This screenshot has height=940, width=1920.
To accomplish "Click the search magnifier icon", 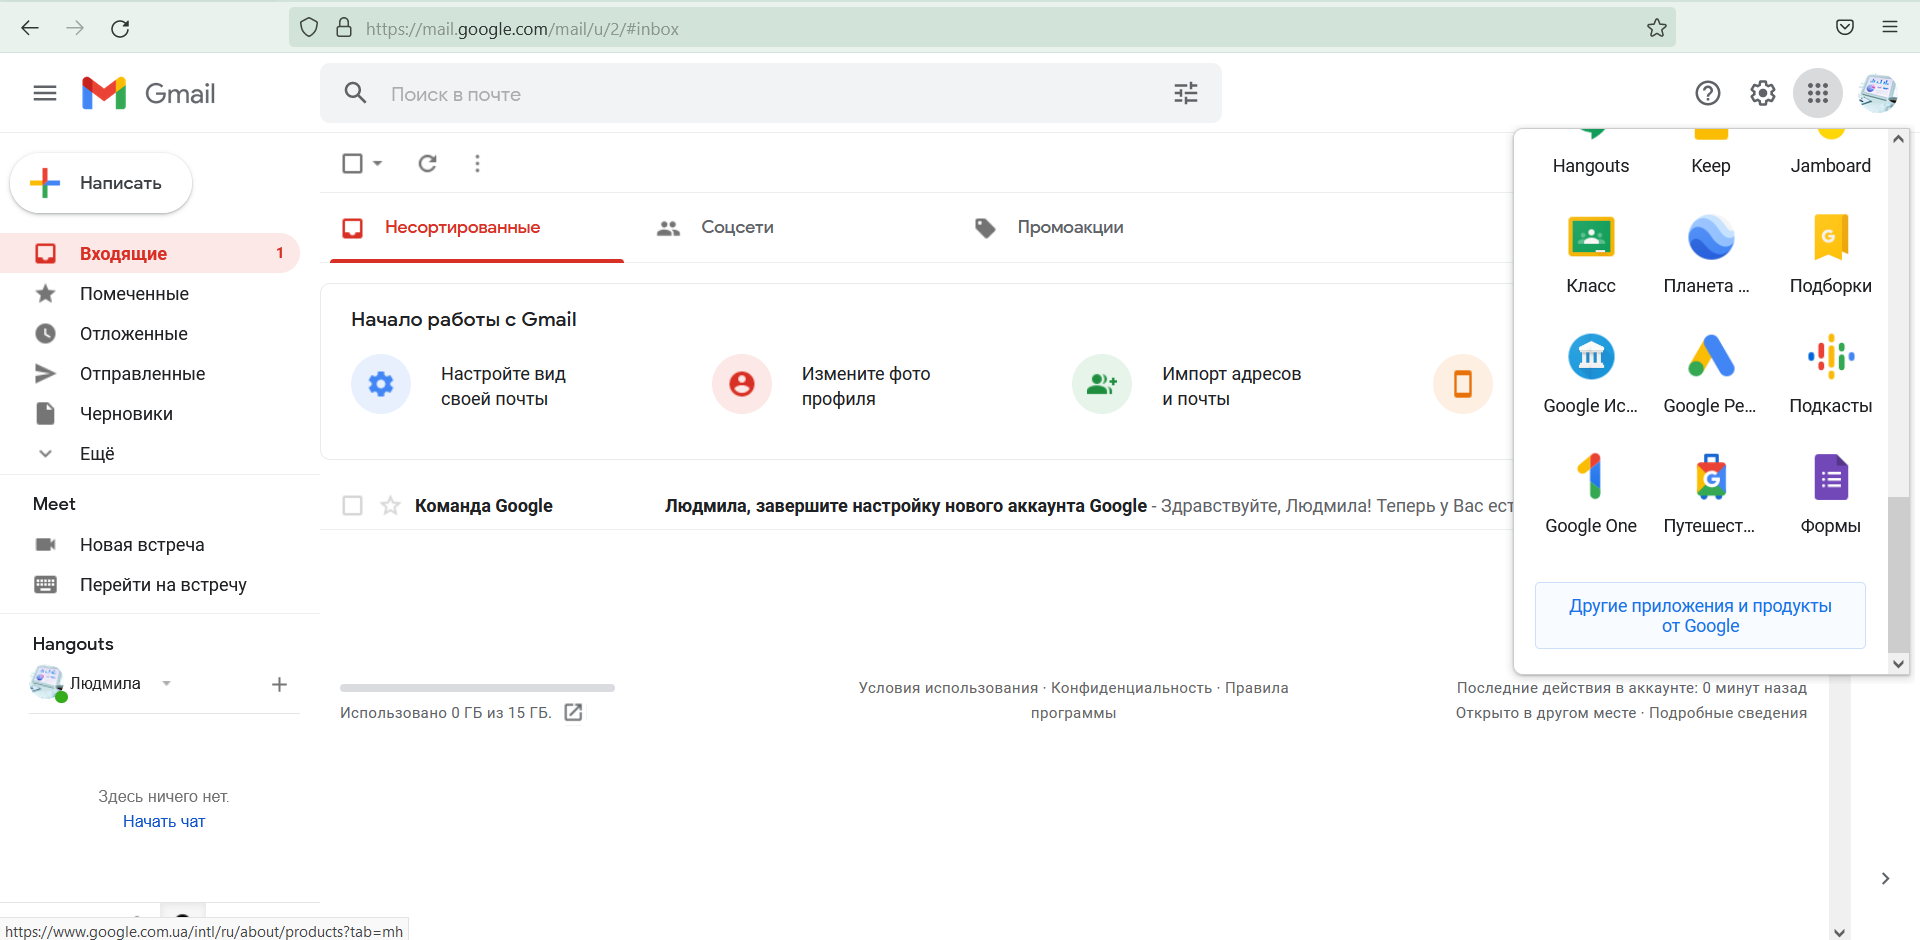I will click(355, 93).
